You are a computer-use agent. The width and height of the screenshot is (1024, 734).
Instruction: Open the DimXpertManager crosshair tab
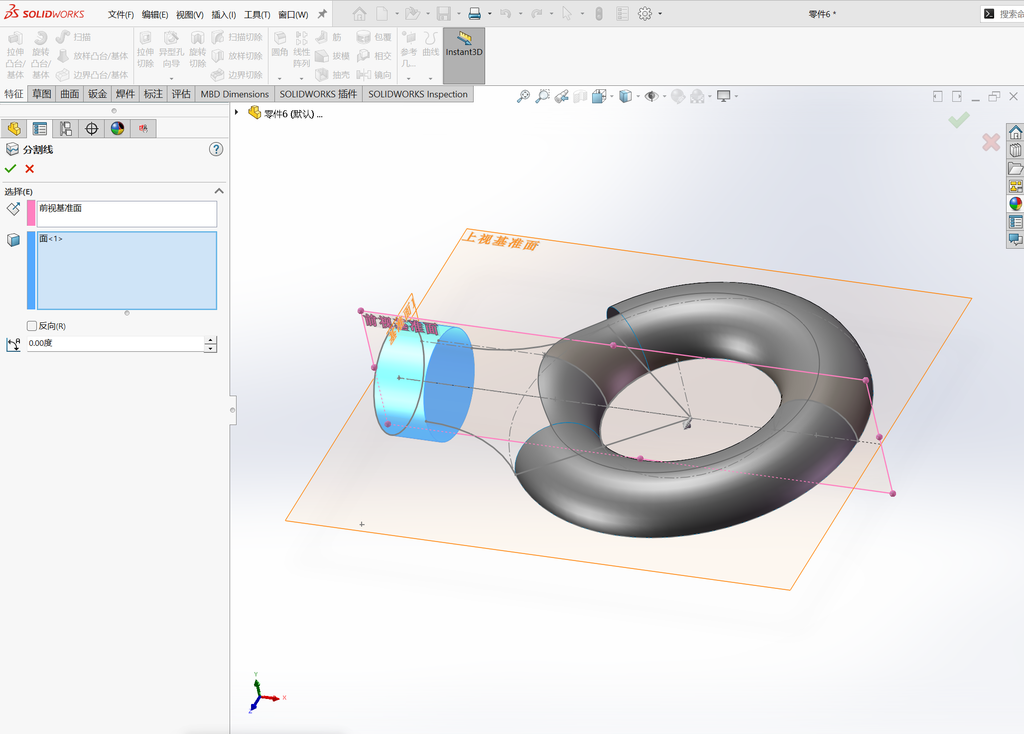[91, 129]
